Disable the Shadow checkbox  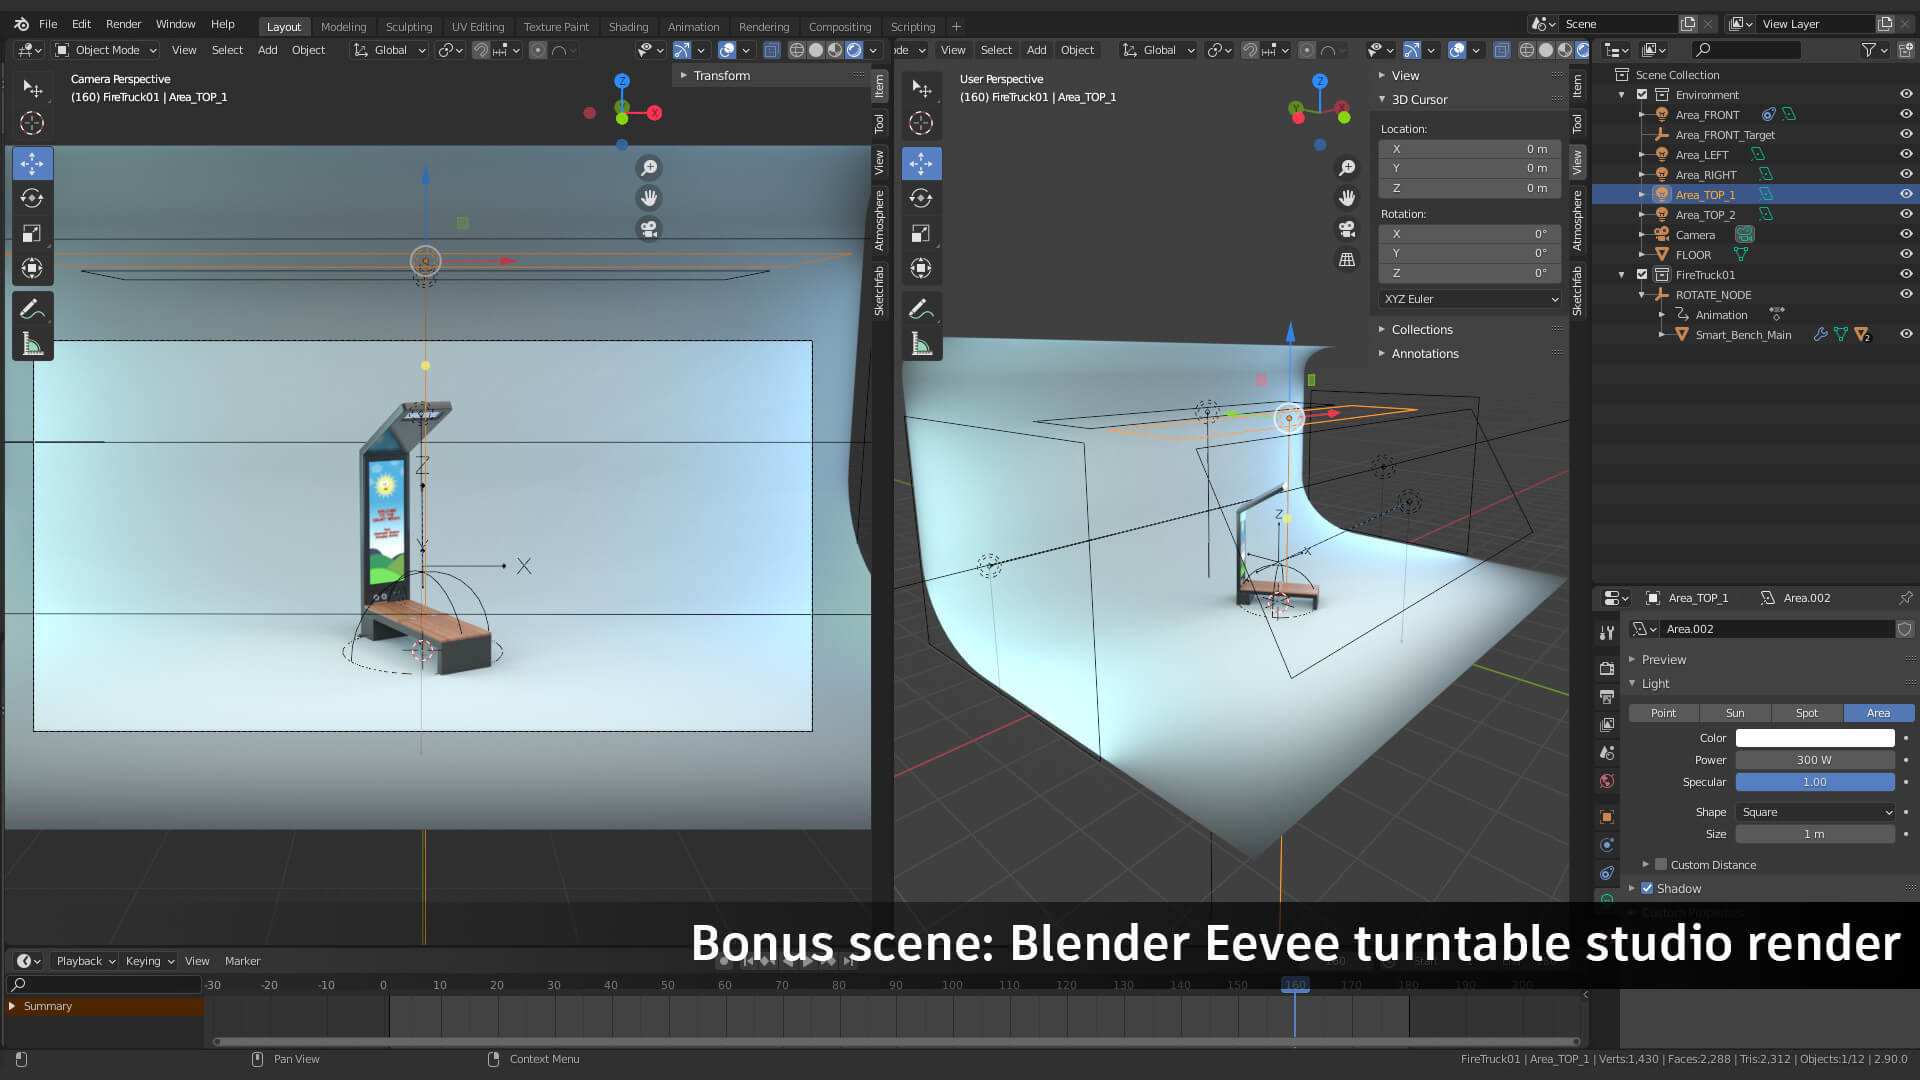coord(1647,888)
